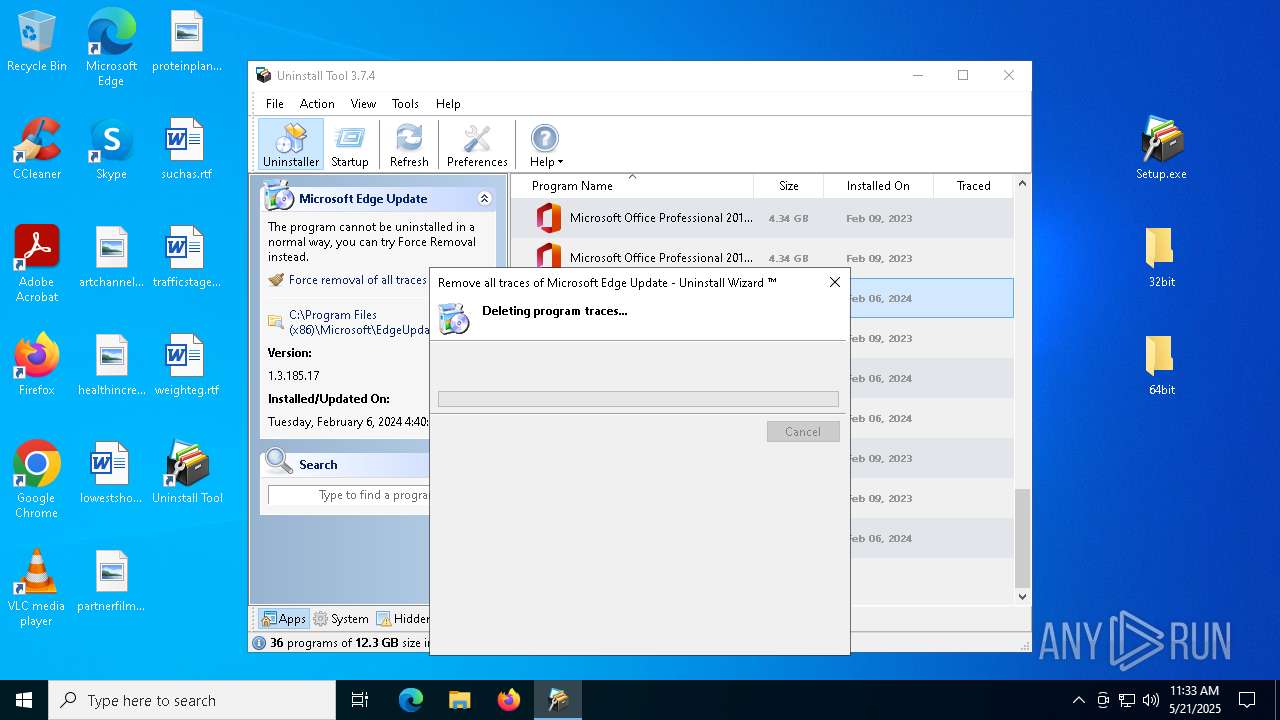
Task: Open the File menu
Action: click(275, 104)
